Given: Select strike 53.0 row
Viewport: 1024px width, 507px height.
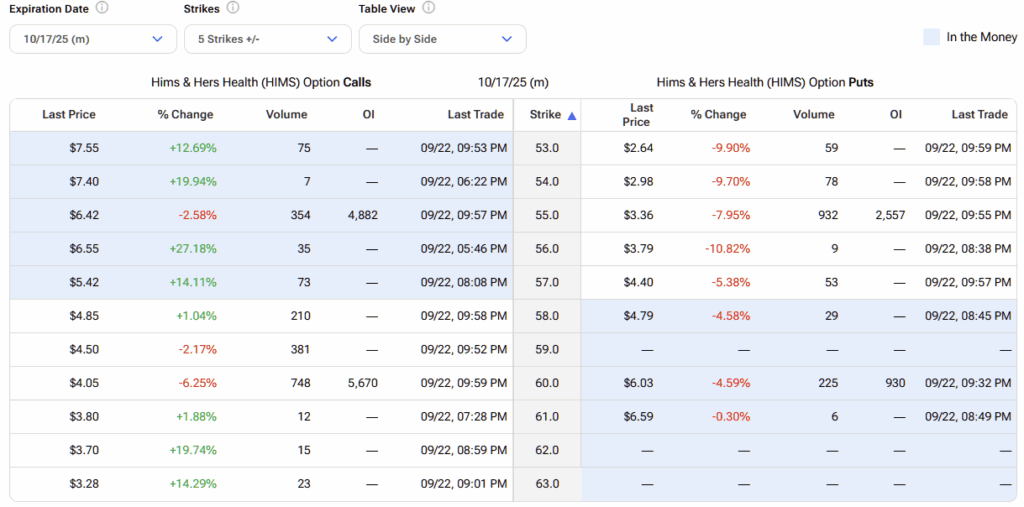Looking at the screenshot, I should [513, 148].
